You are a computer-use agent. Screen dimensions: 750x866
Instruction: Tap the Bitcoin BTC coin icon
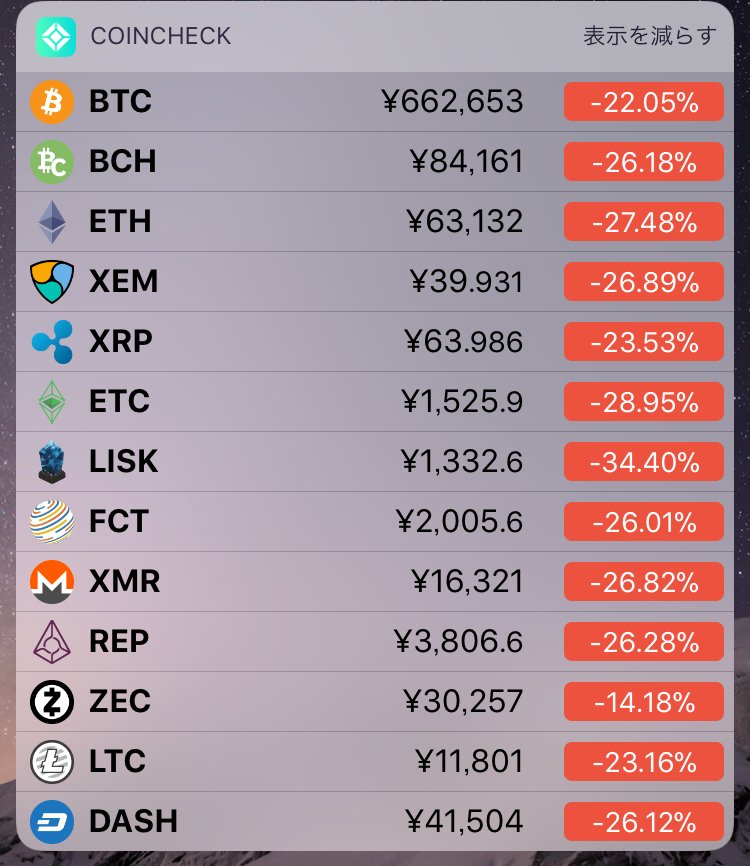tap(52, 102)
